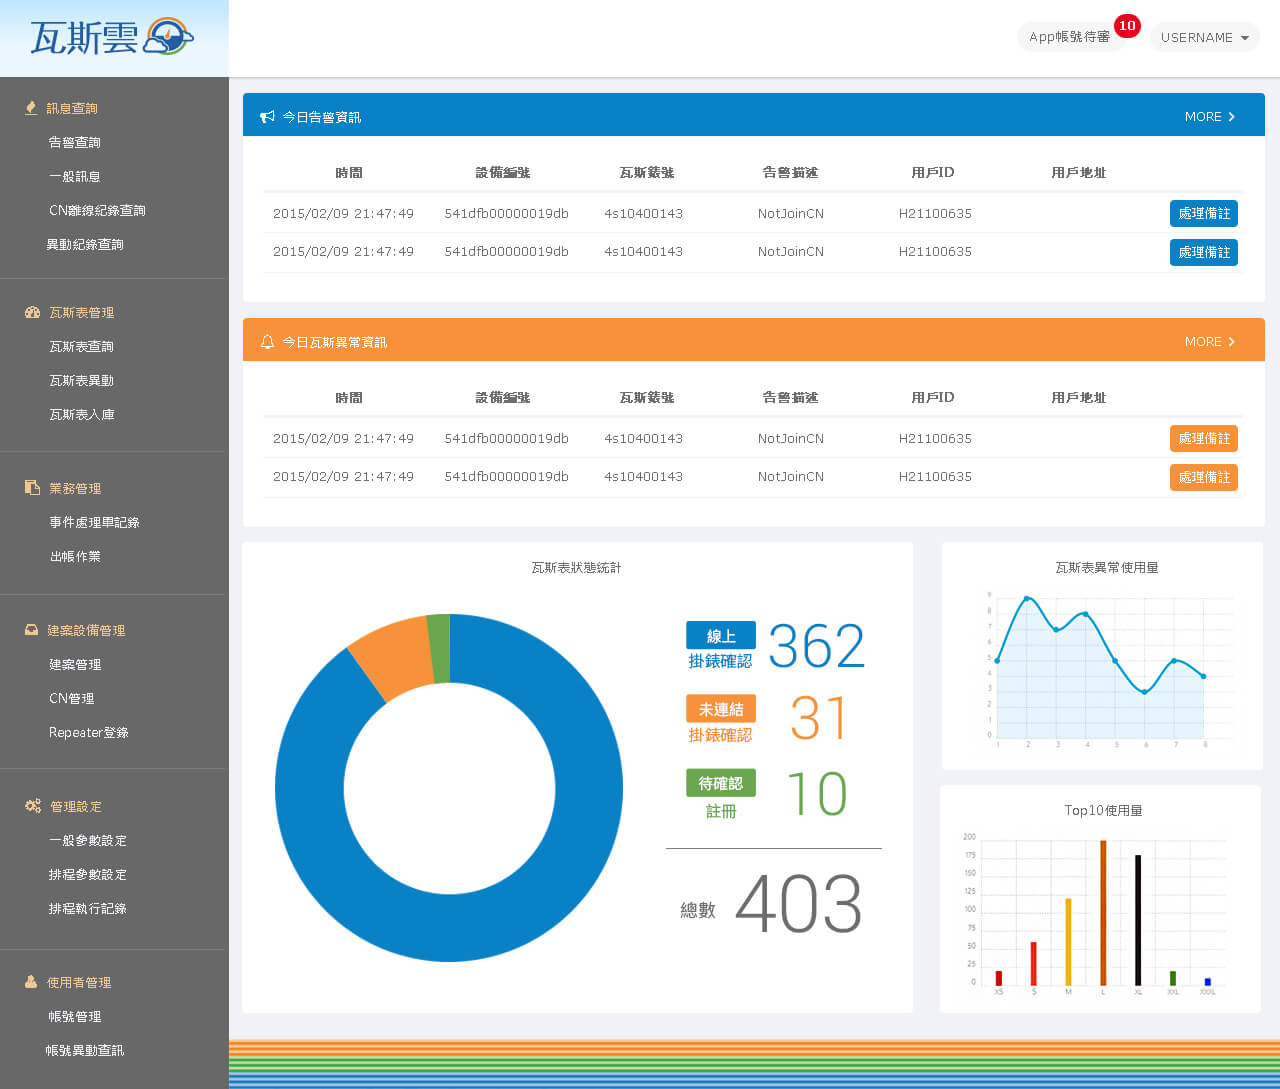Expand MORE in the orange 今日瓦斯異常資訊 panel

(1210, 342)
